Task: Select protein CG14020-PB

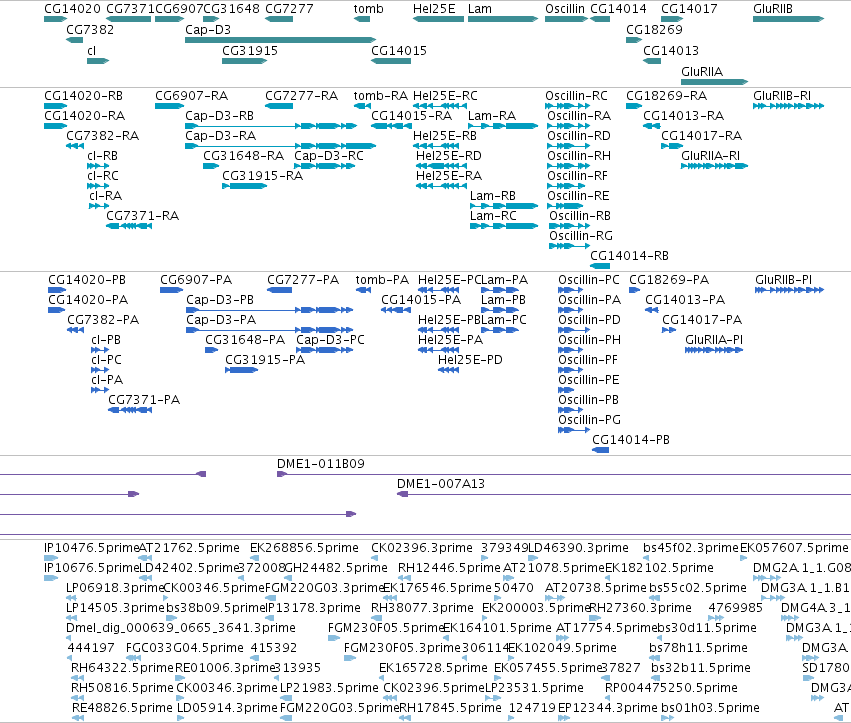Action: [87, 280]
